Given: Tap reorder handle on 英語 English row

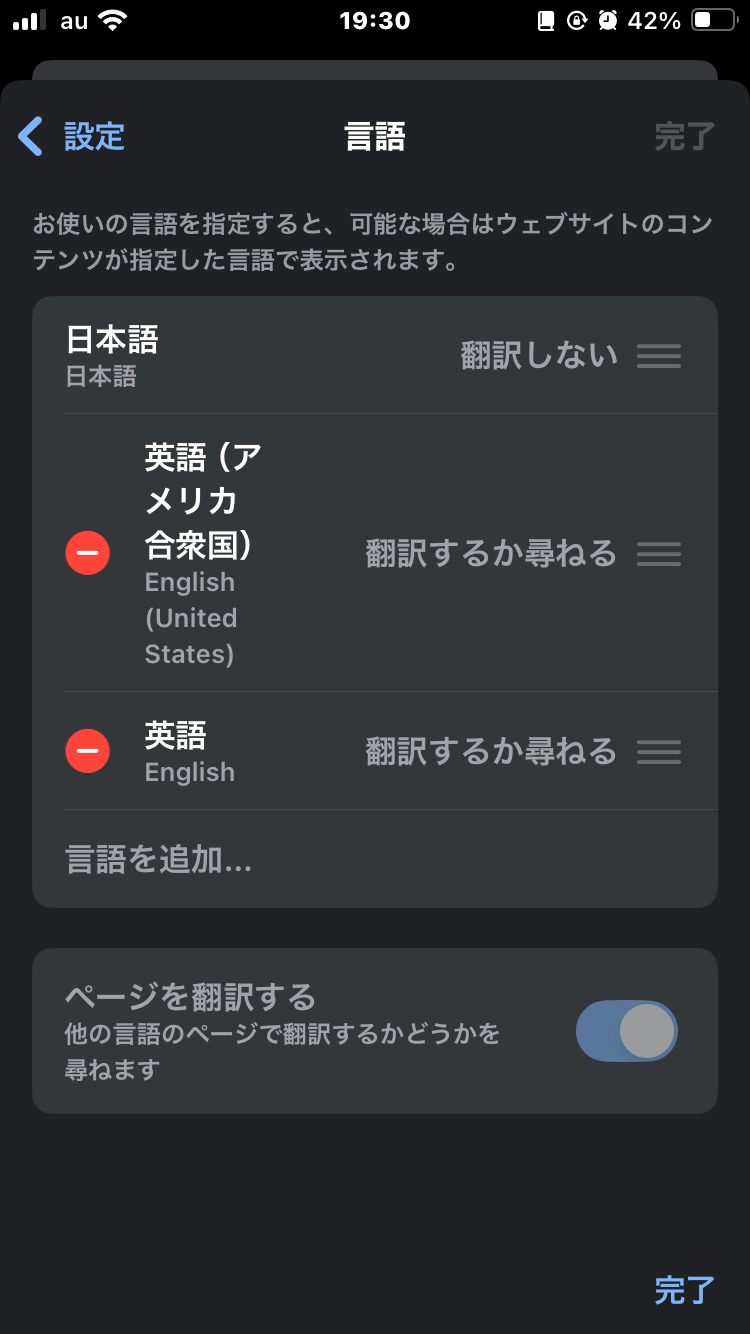Looking at the screenshot, I should pos(659,751).
